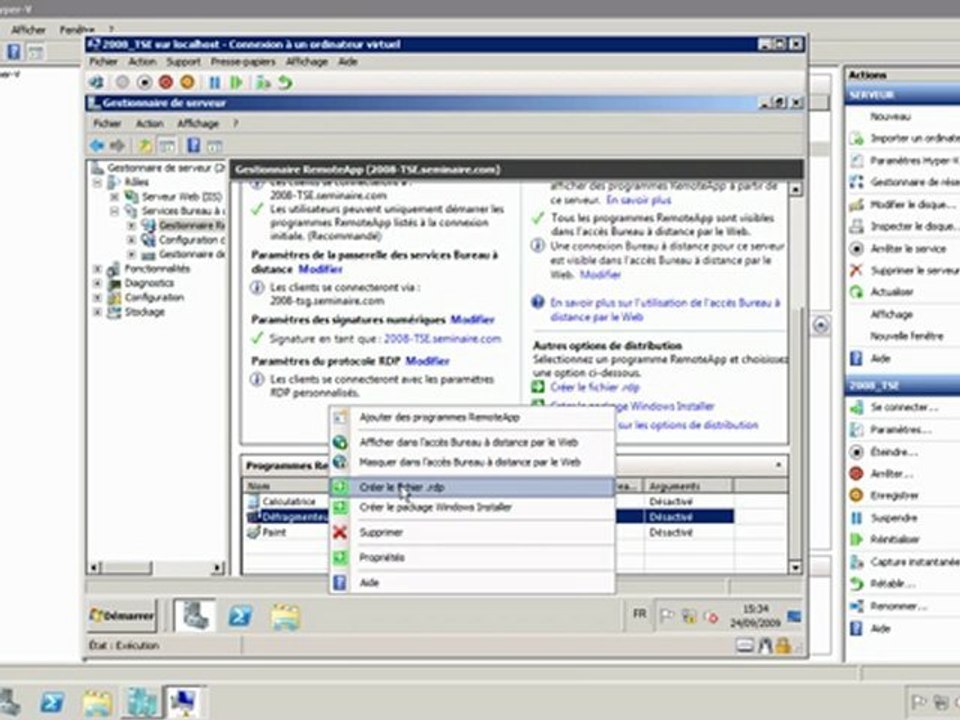The width and height of the screenshot is (960, 720).
Task: Open Affichage menu in Gestionnaire de serveur
Action: (x=198, y=124)
